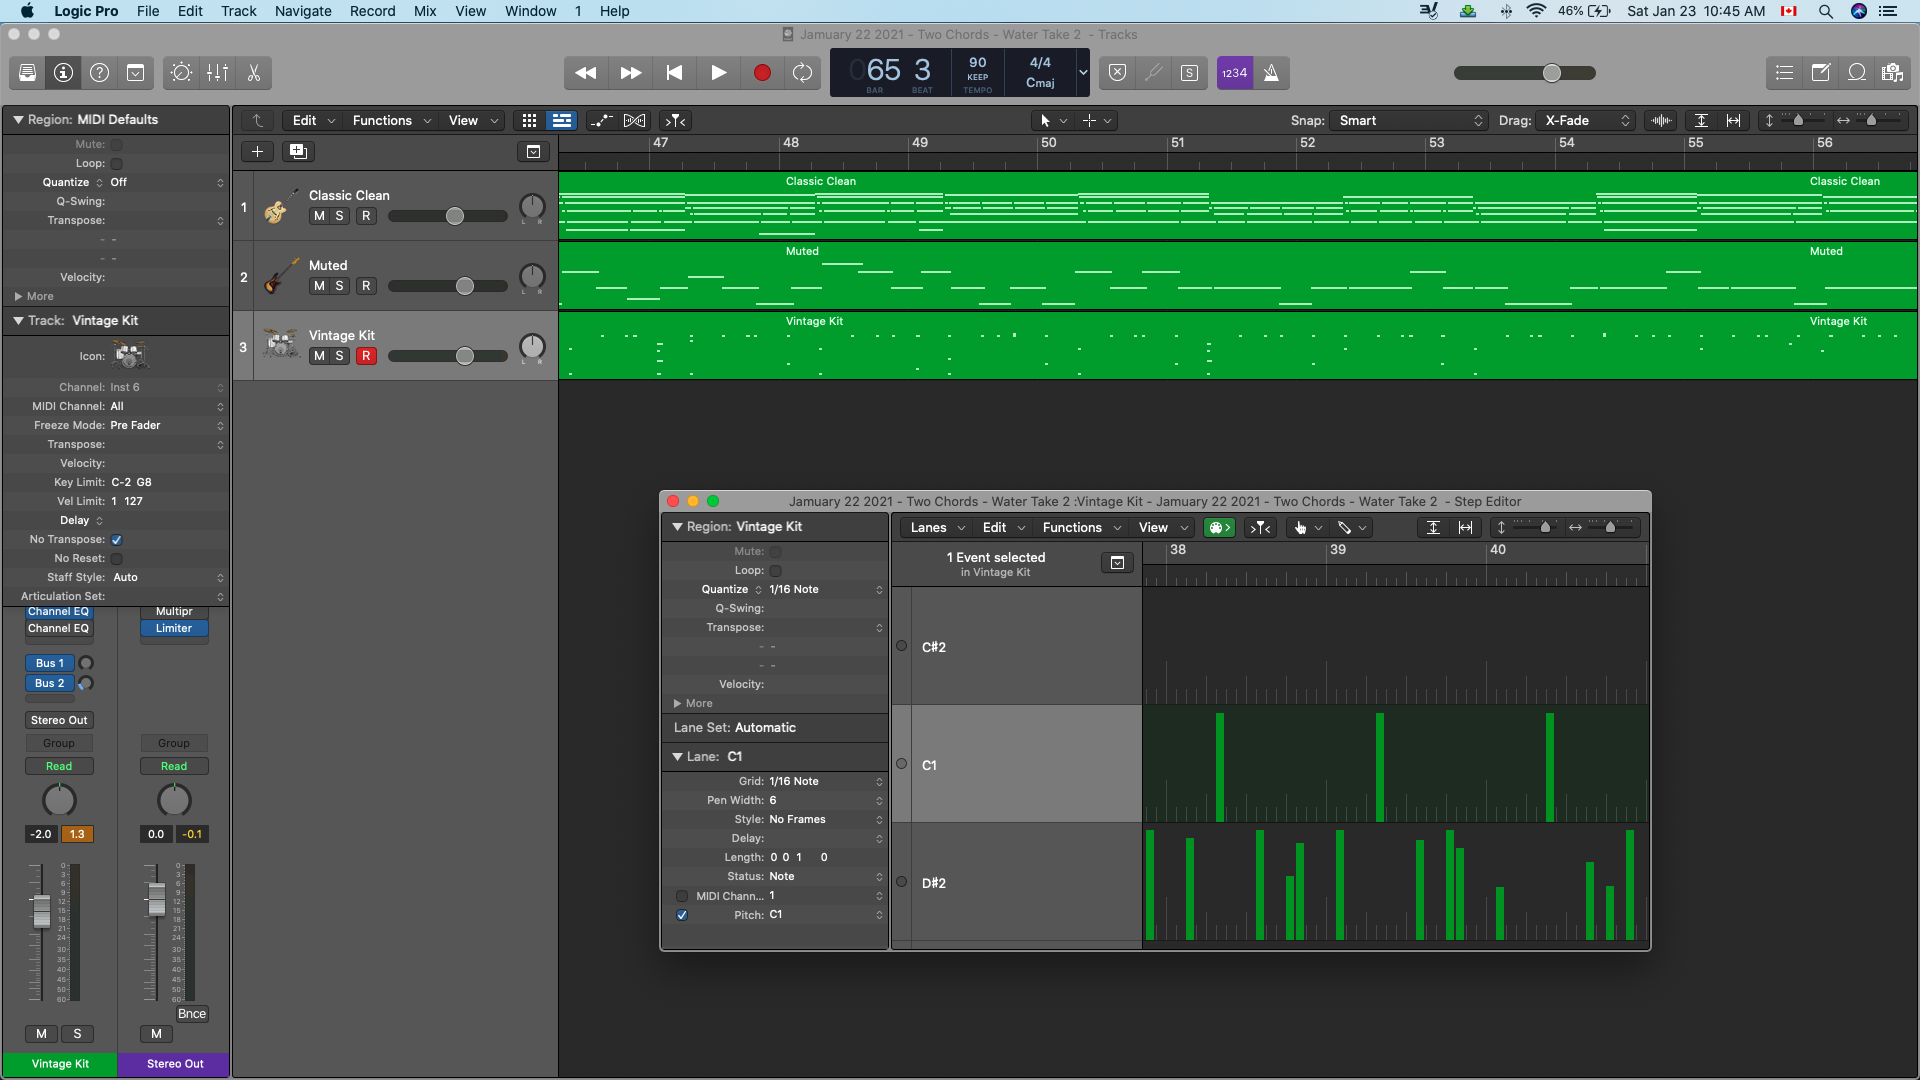Screen dimensions: 1920x1080
Task: Toggle the Solo S transport button
Action: 1189,73
